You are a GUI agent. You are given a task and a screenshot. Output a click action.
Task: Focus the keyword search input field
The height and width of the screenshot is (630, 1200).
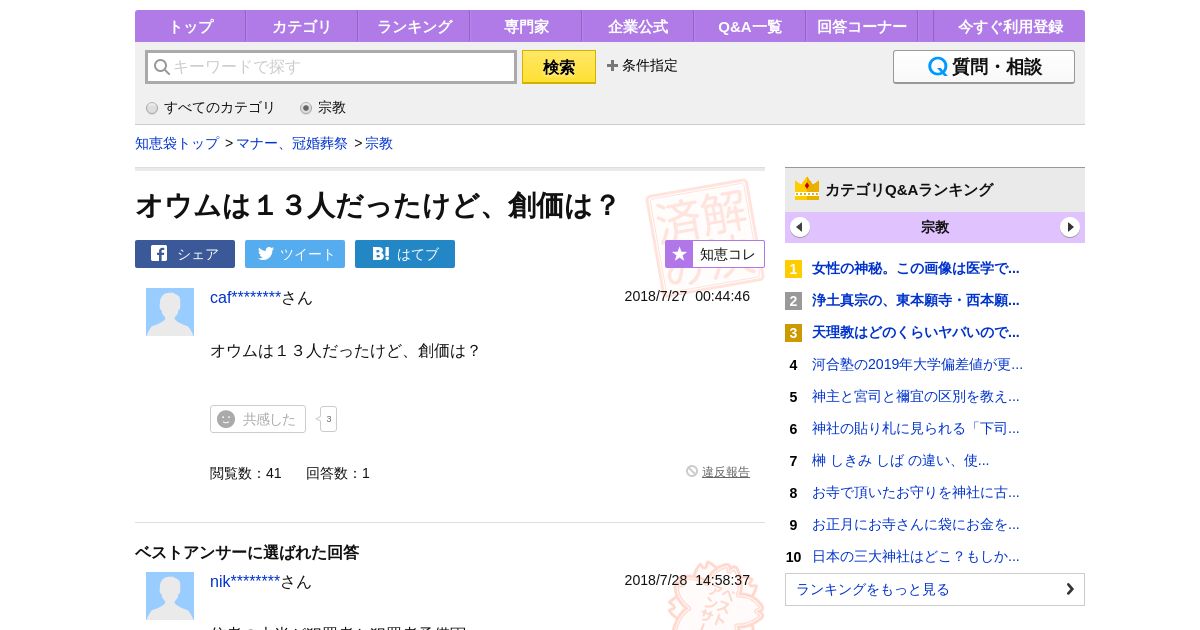point(331,67)
